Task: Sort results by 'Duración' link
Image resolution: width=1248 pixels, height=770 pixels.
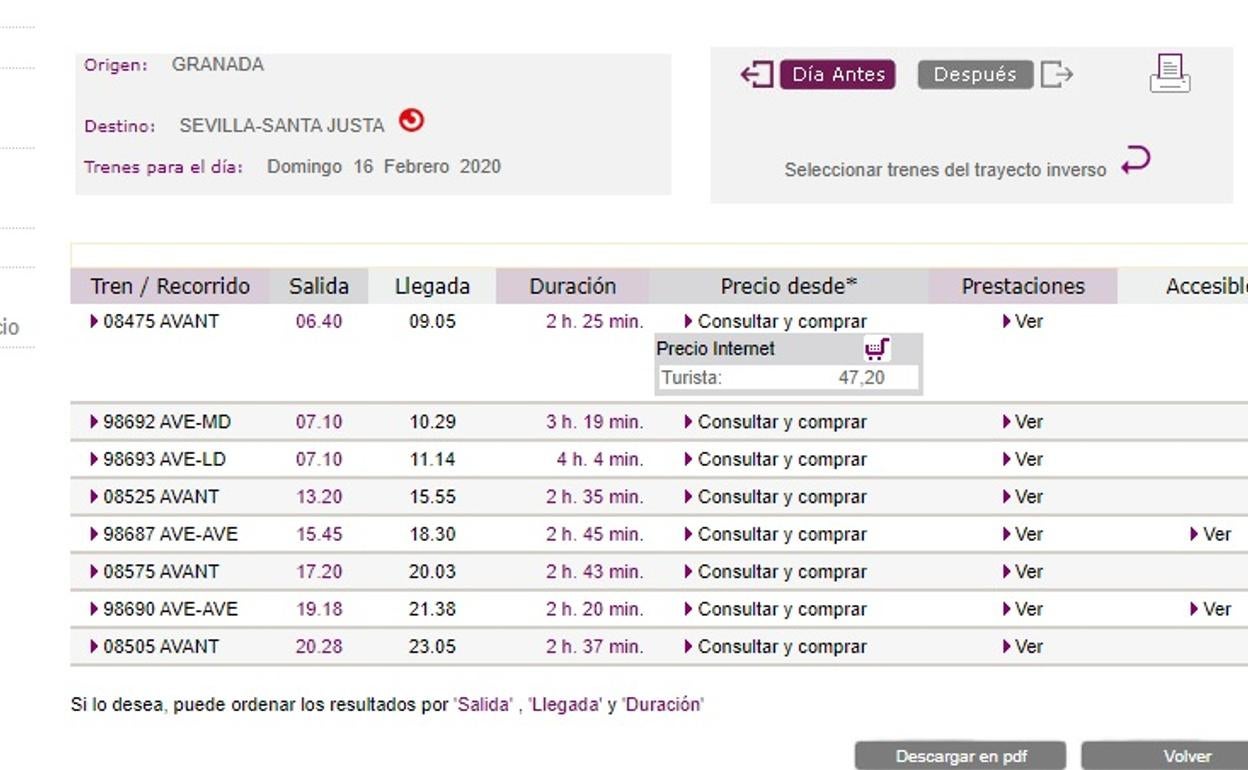Action: click(662, 705)
